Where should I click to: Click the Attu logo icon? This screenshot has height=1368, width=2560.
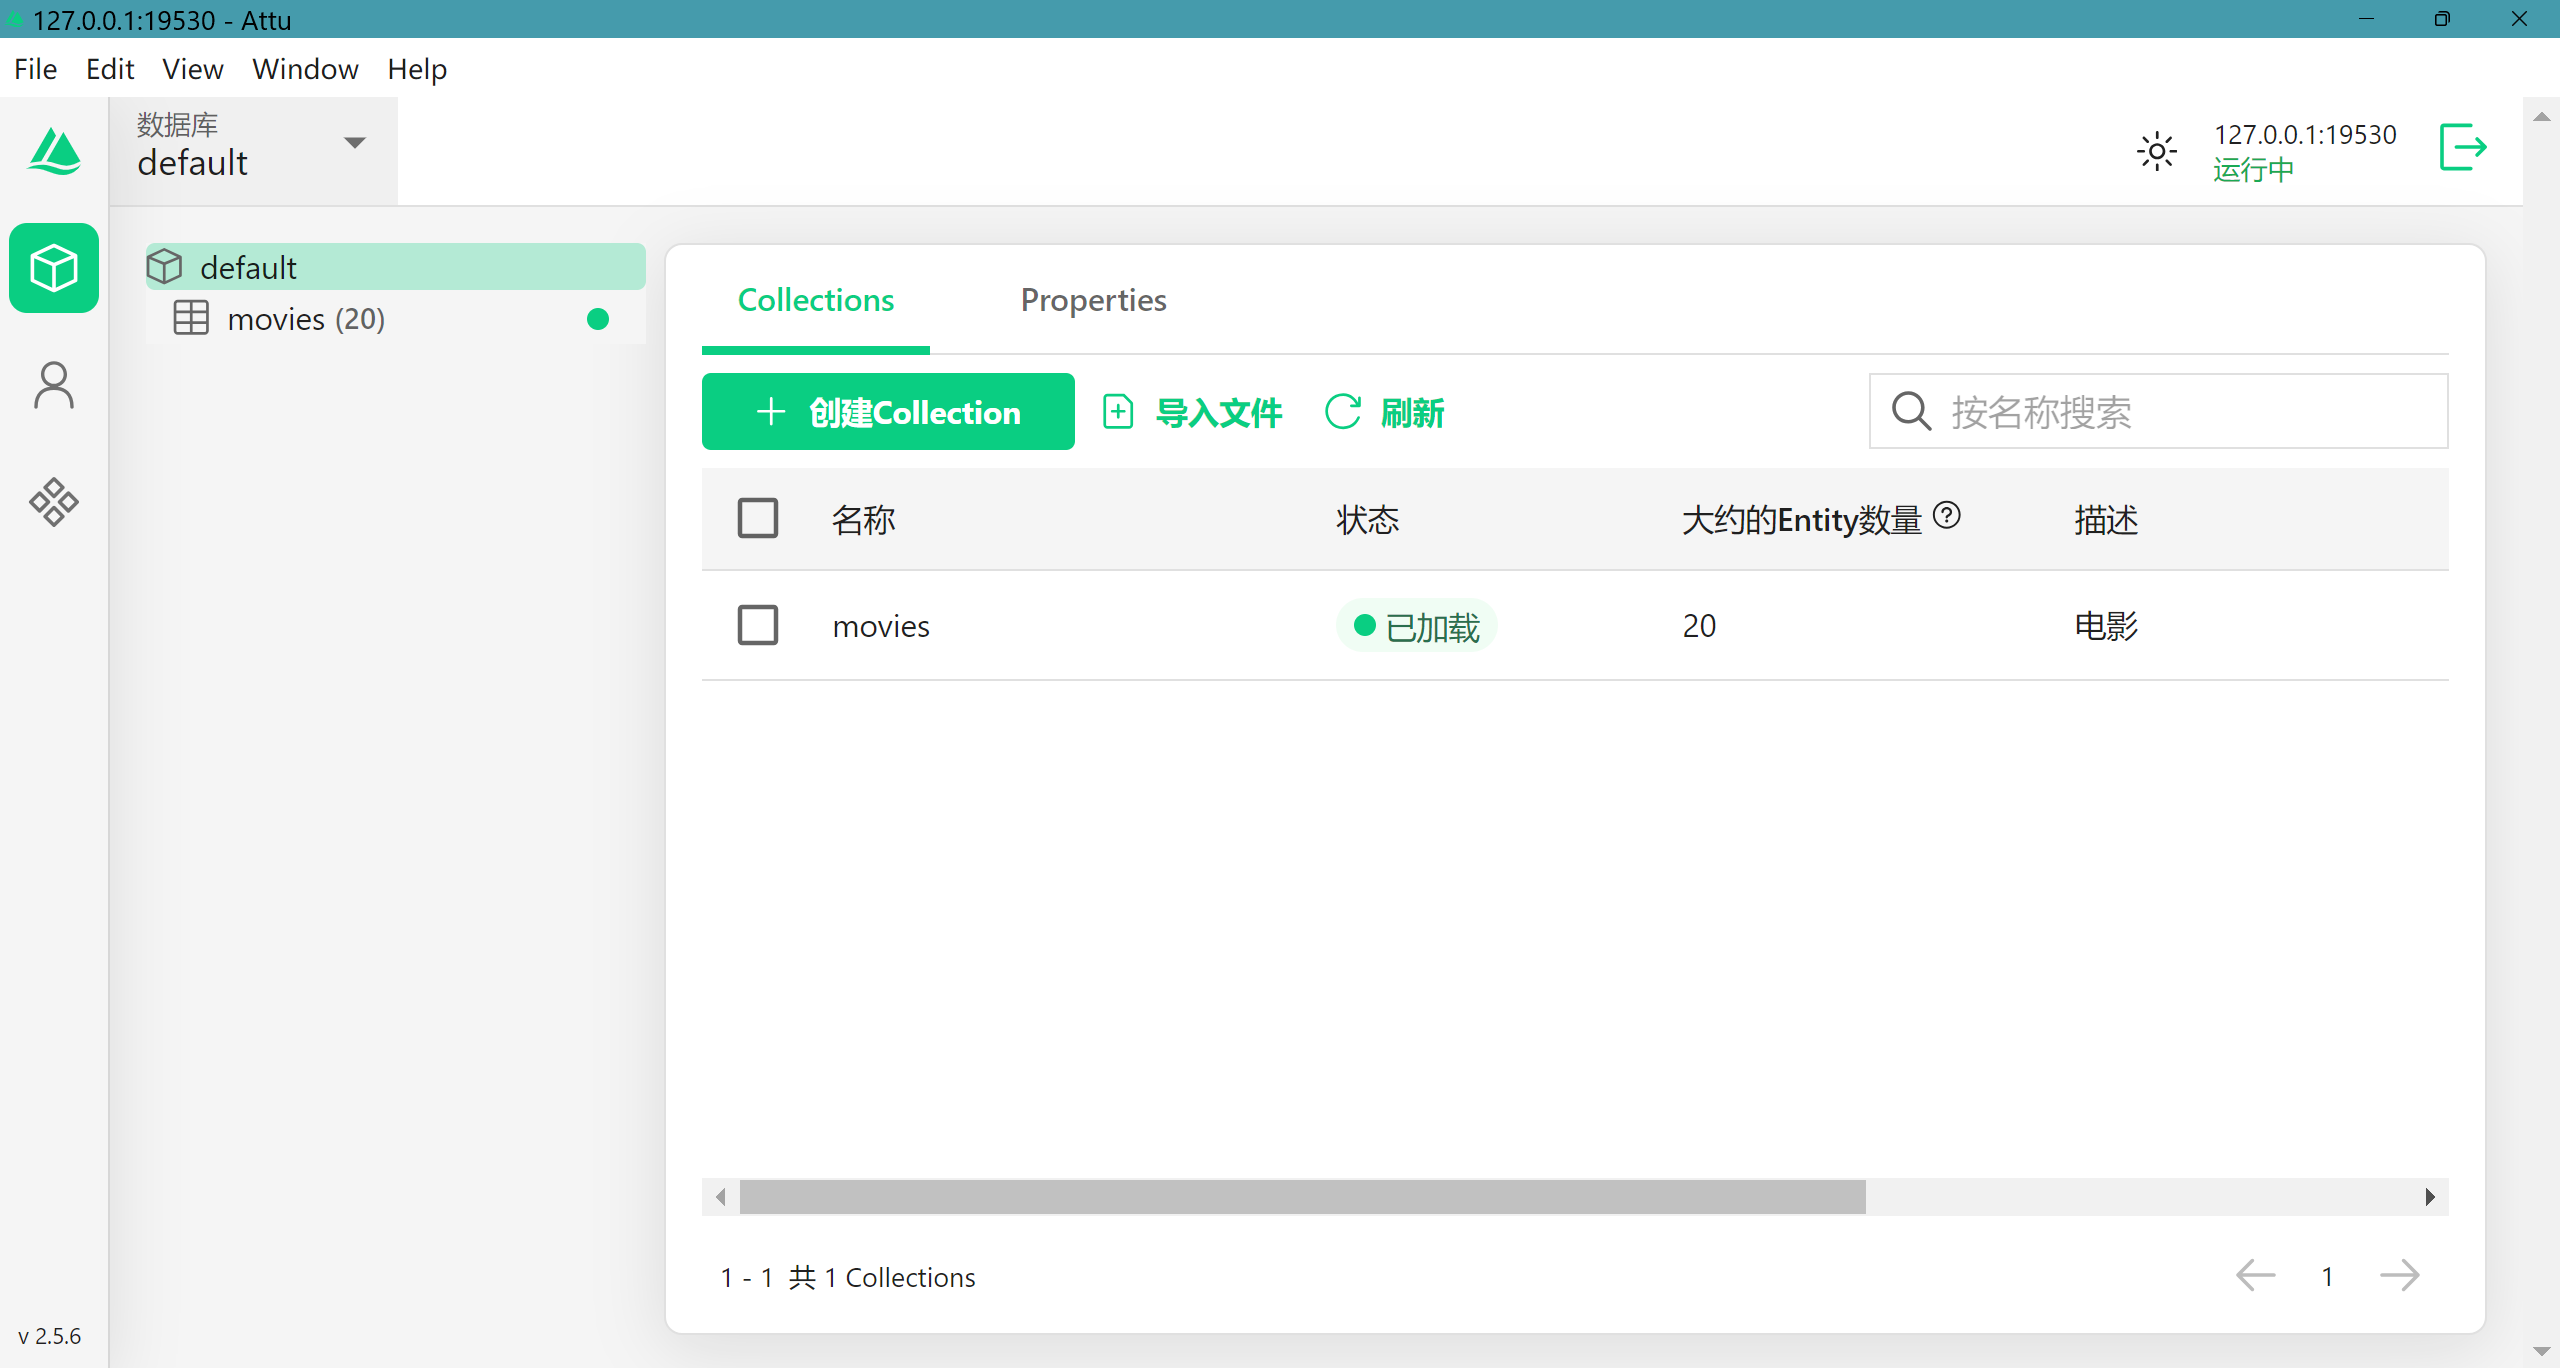(x=54, y=152)
